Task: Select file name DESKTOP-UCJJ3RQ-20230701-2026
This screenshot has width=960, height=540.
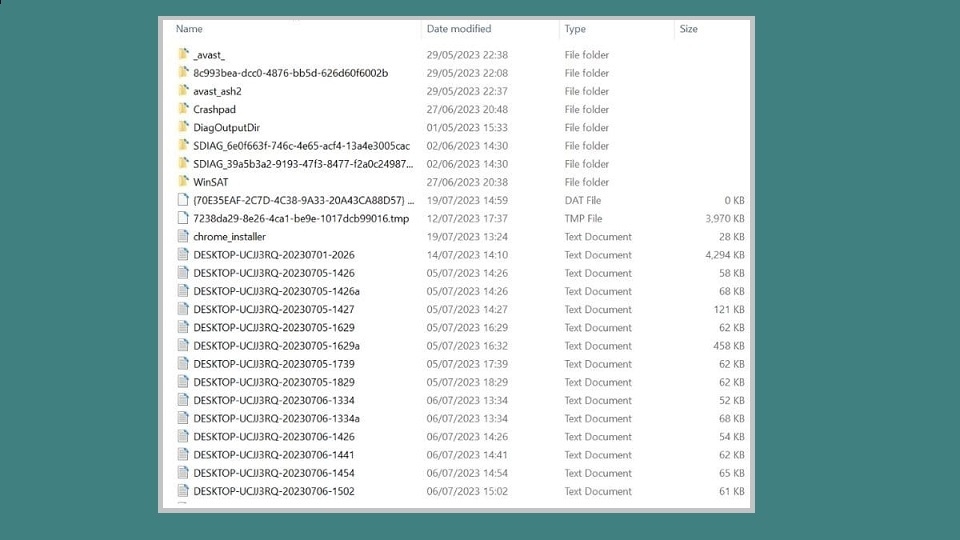Action: pos(274,255)
